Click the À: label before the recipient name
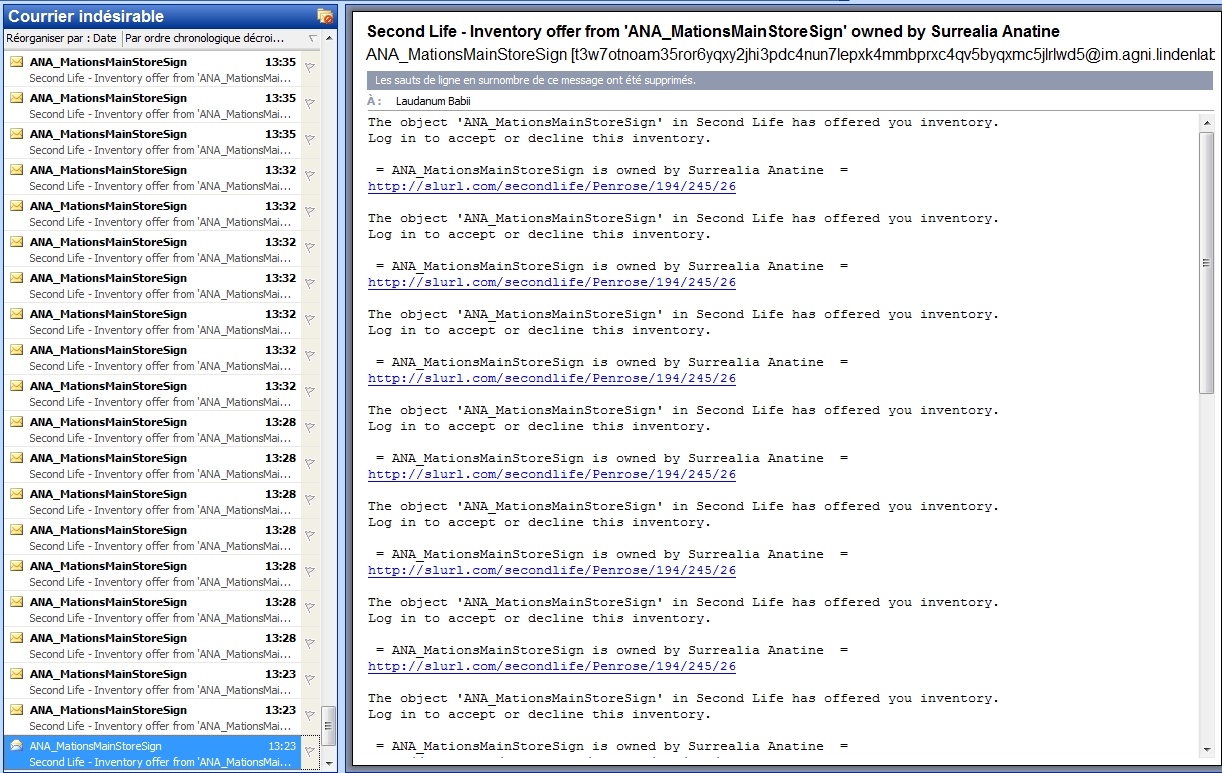Screen dimensions: 1222x773 point(375,101)
